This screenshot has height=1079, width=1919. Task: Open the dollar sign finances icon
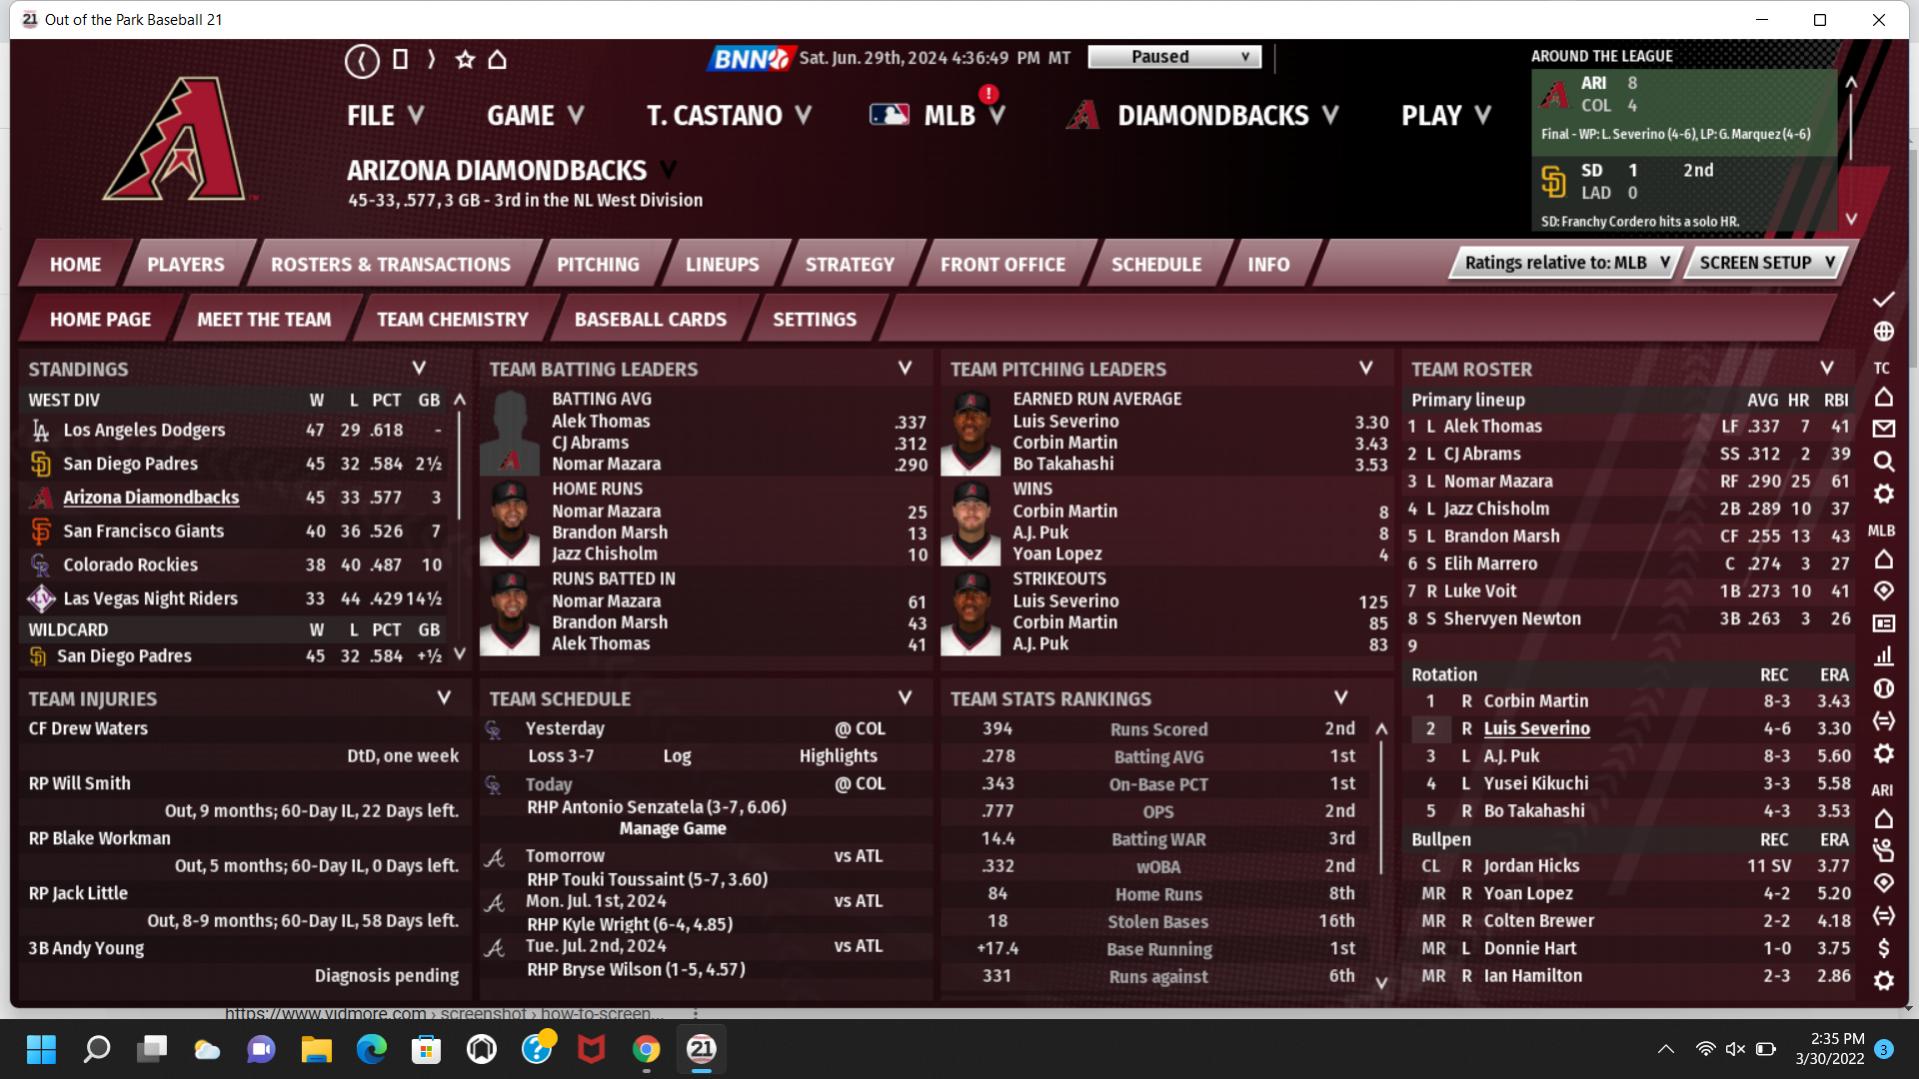point(1884,948)
